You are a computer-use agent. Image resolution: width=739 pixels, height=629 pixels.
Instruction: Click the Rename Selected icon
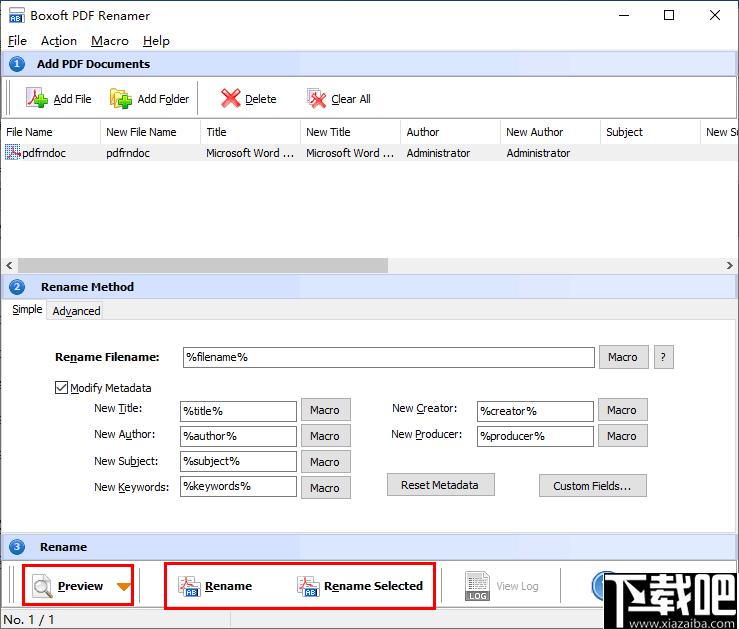308,586
